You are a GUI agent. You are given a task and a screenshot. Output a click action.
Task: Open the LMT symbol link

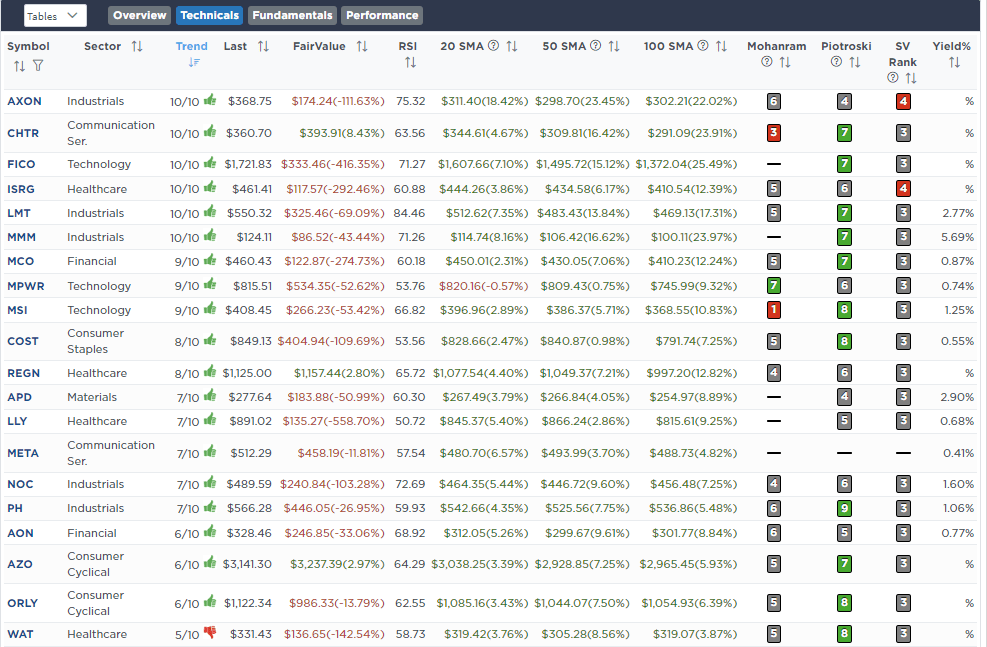point(19,213)
